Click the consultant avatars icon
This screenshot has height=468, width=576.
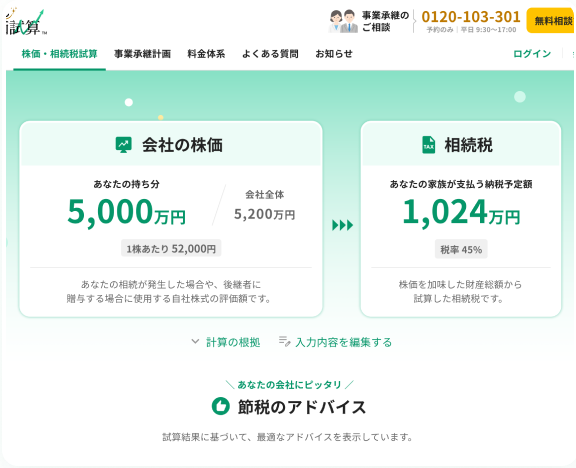click(343, 21)
